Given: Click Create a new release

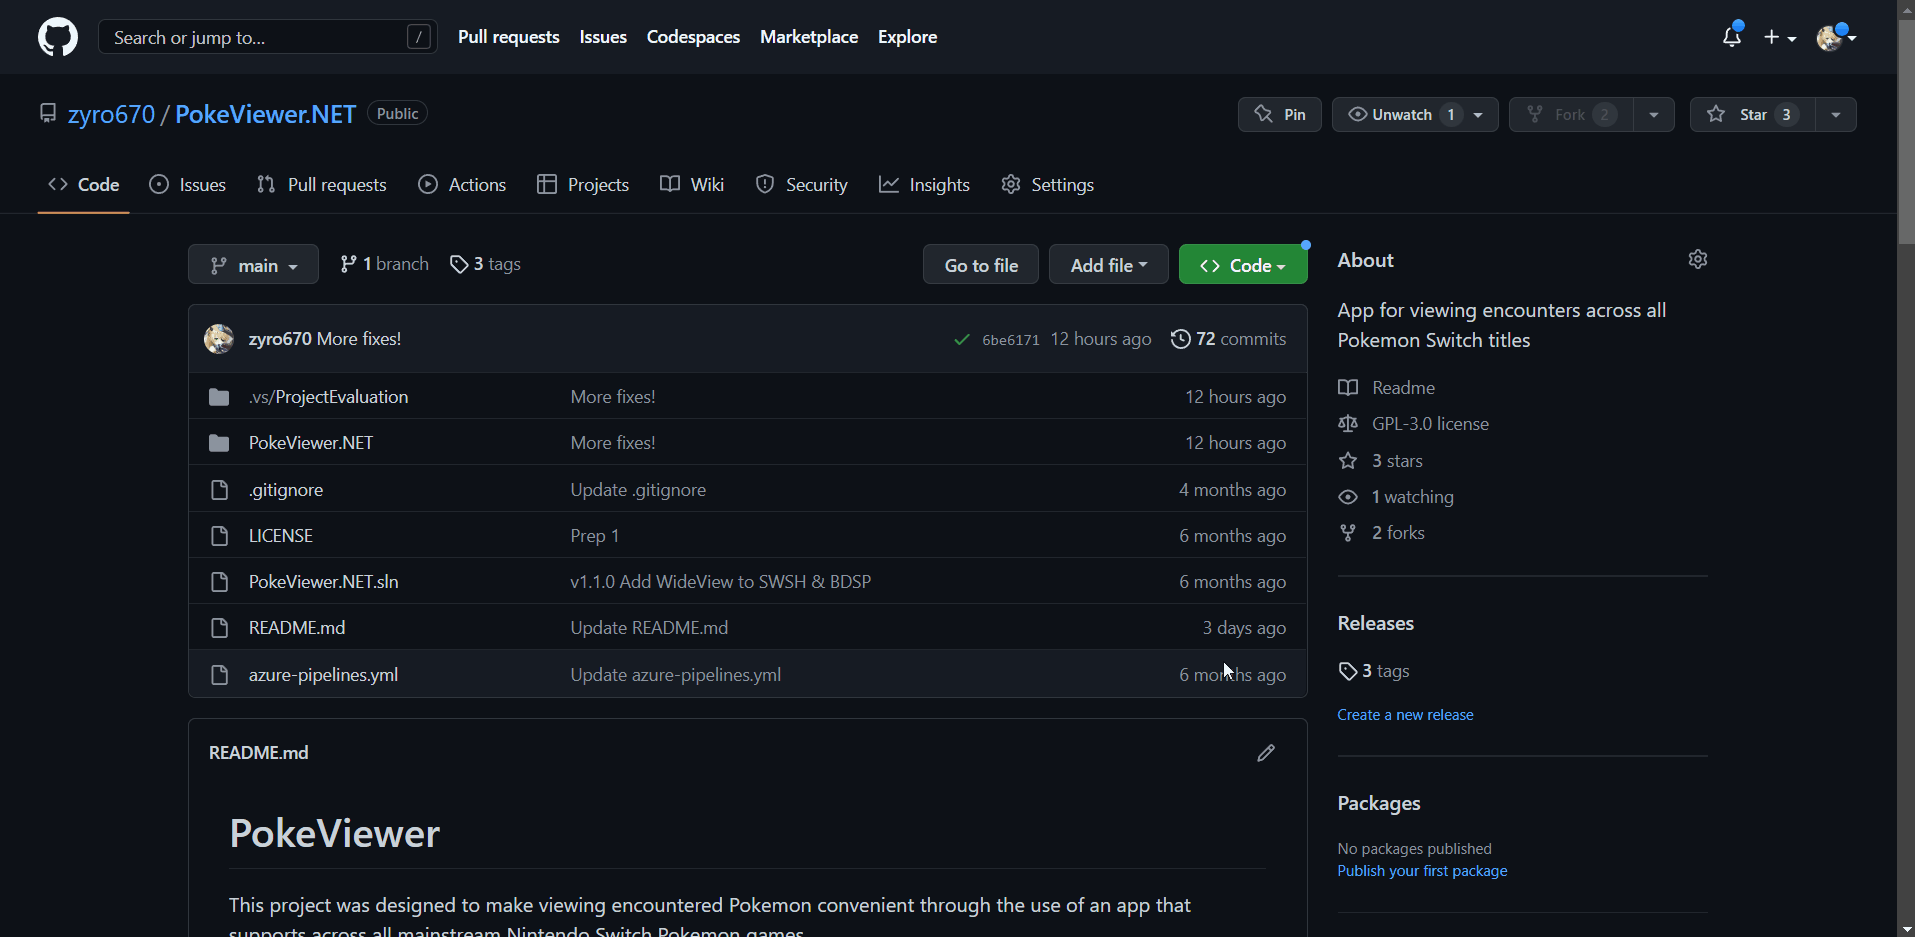Looking at the screenshot, I should click(1405, 715).
